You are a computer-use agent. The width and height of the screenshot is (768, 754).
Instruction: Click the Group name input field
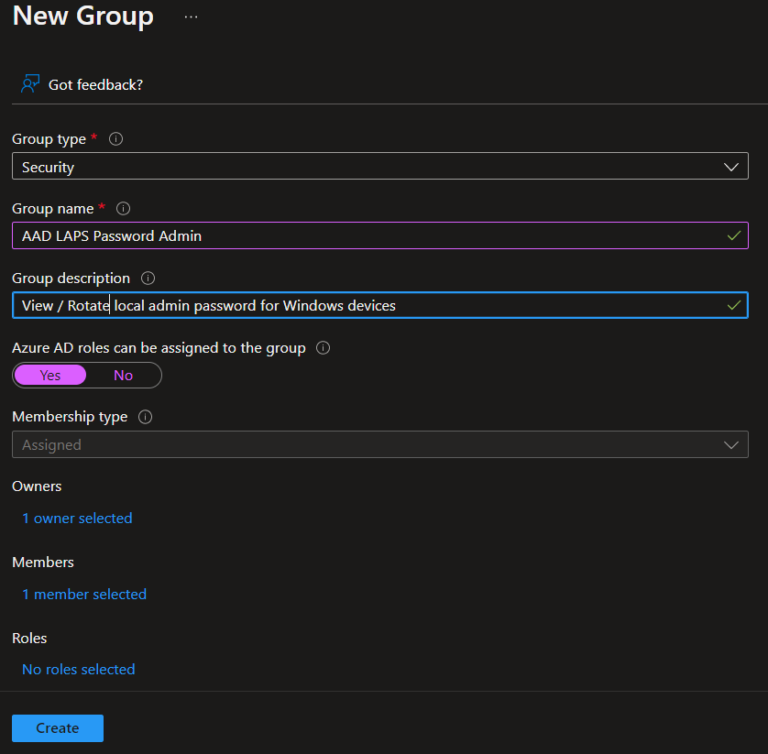tap(380, 236)
